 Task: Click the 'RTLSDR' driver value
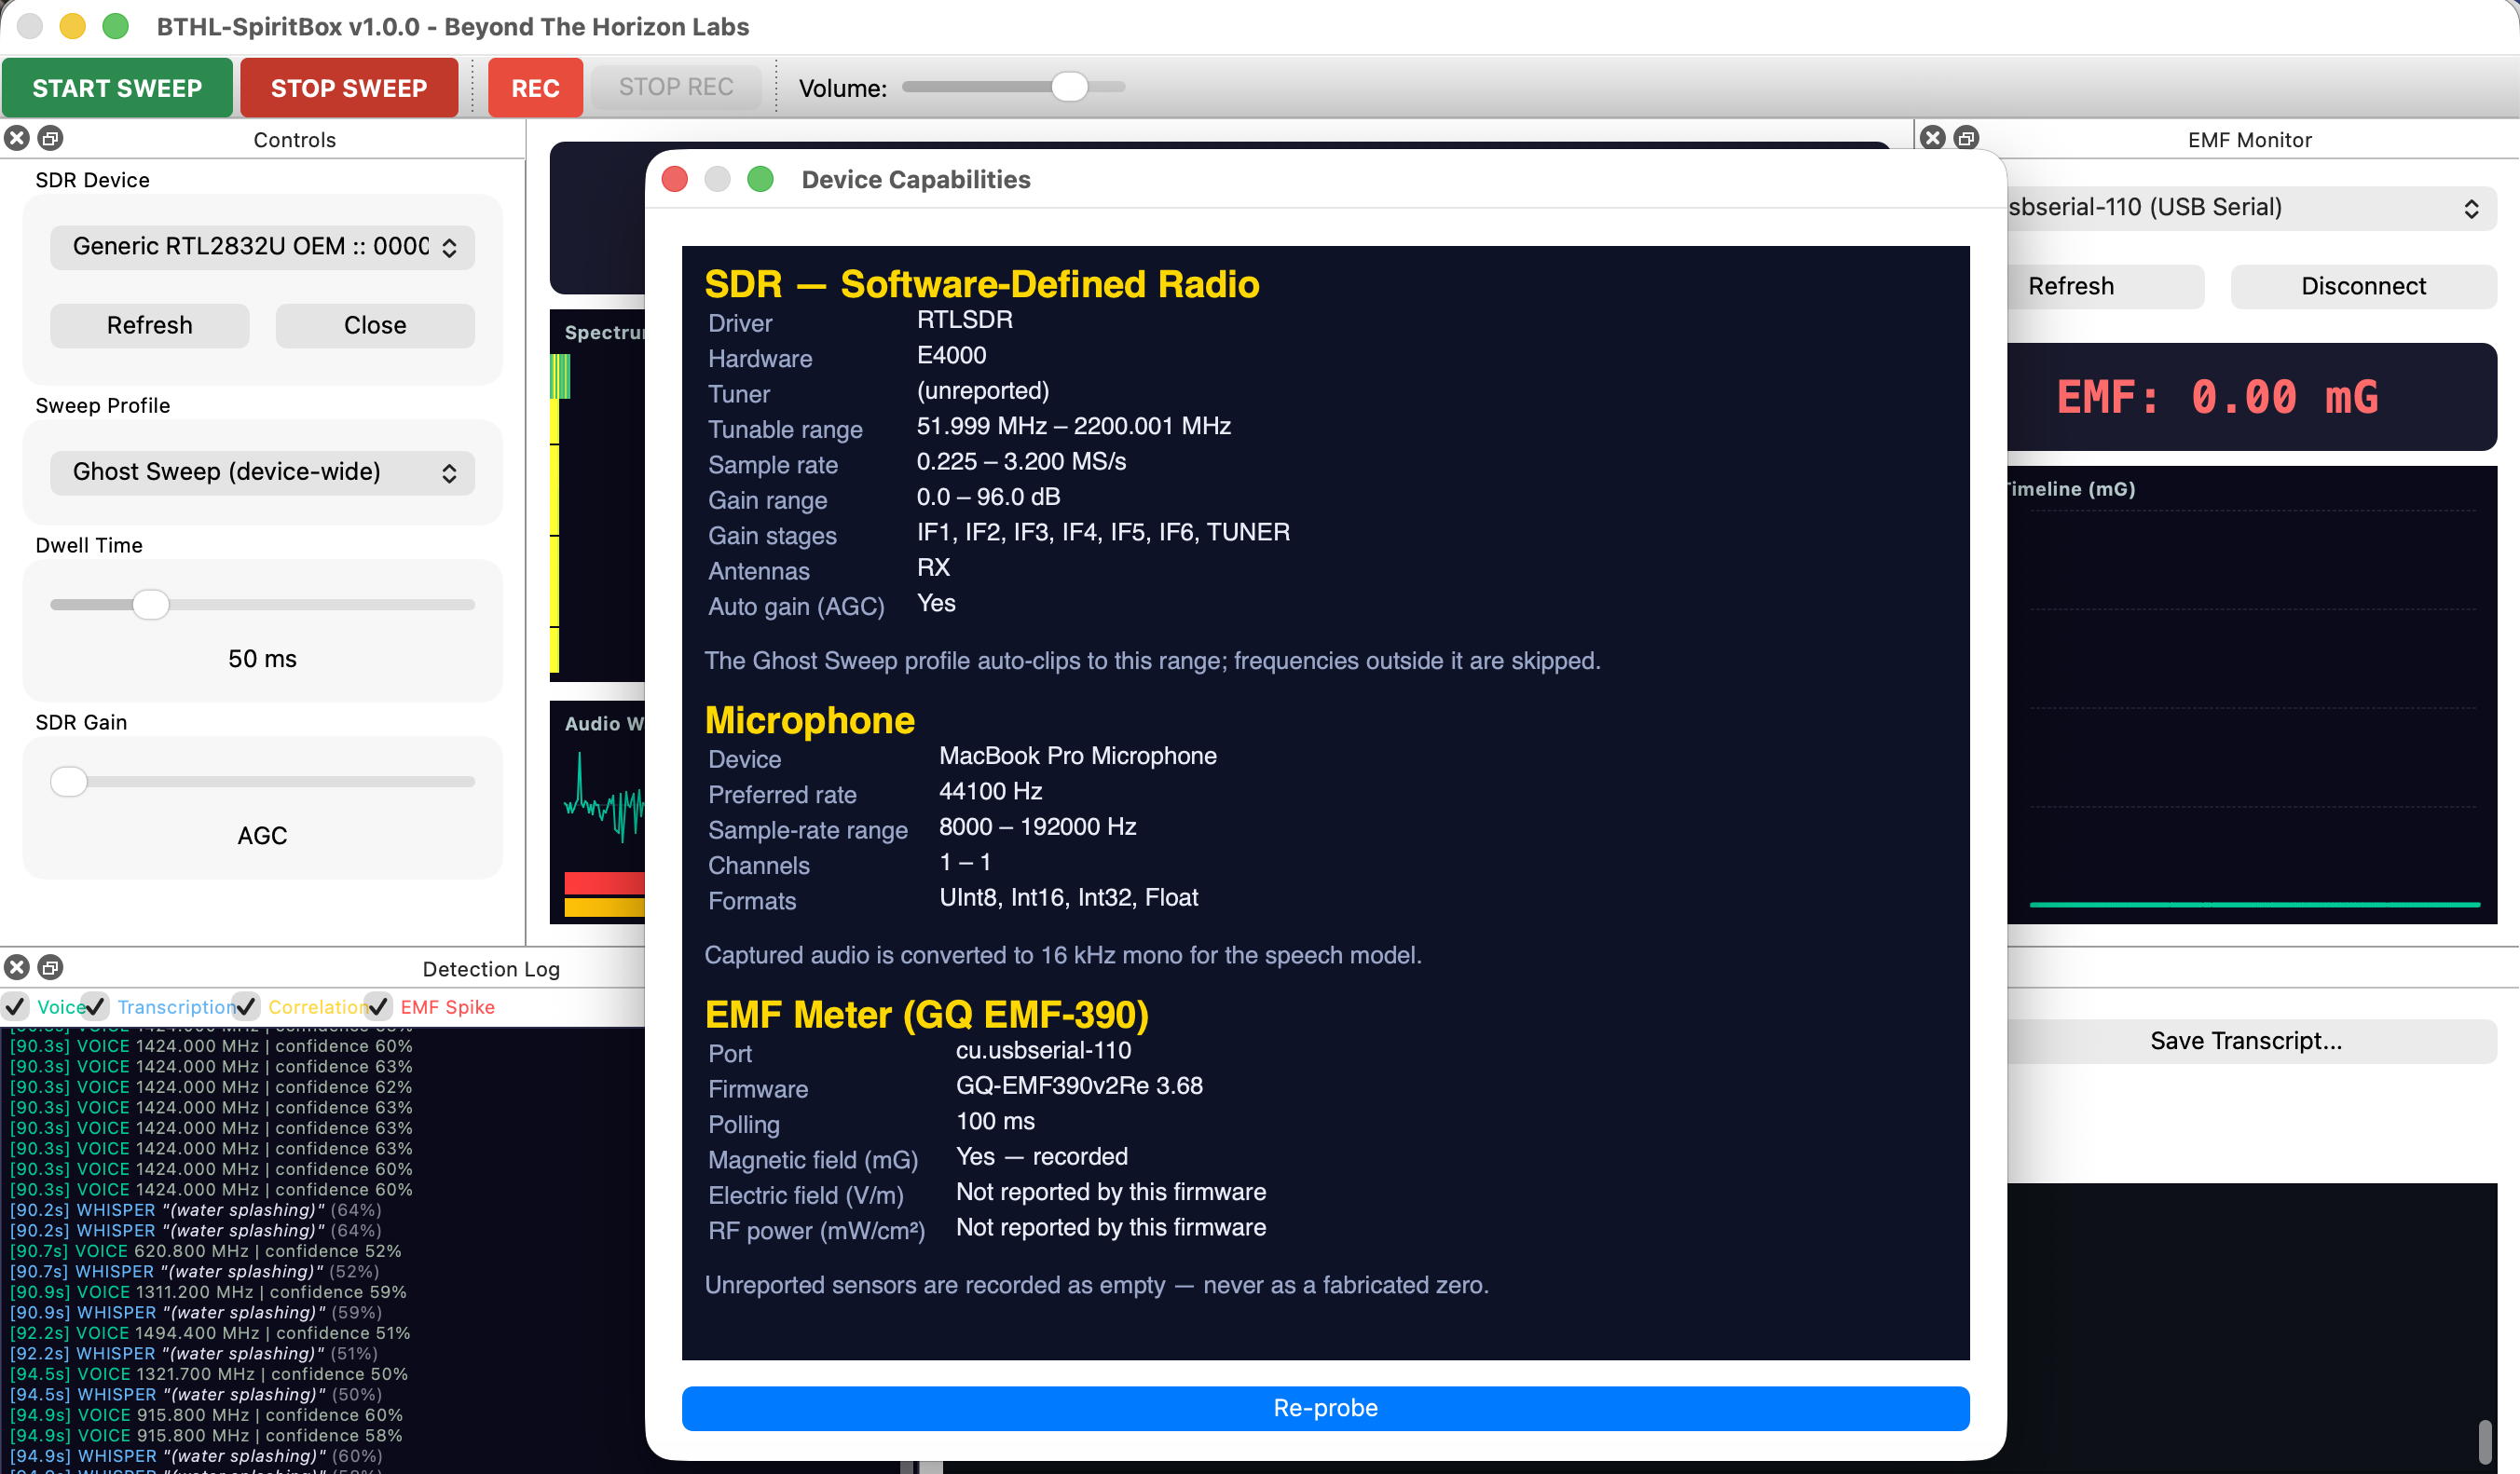tap(964, 320)
